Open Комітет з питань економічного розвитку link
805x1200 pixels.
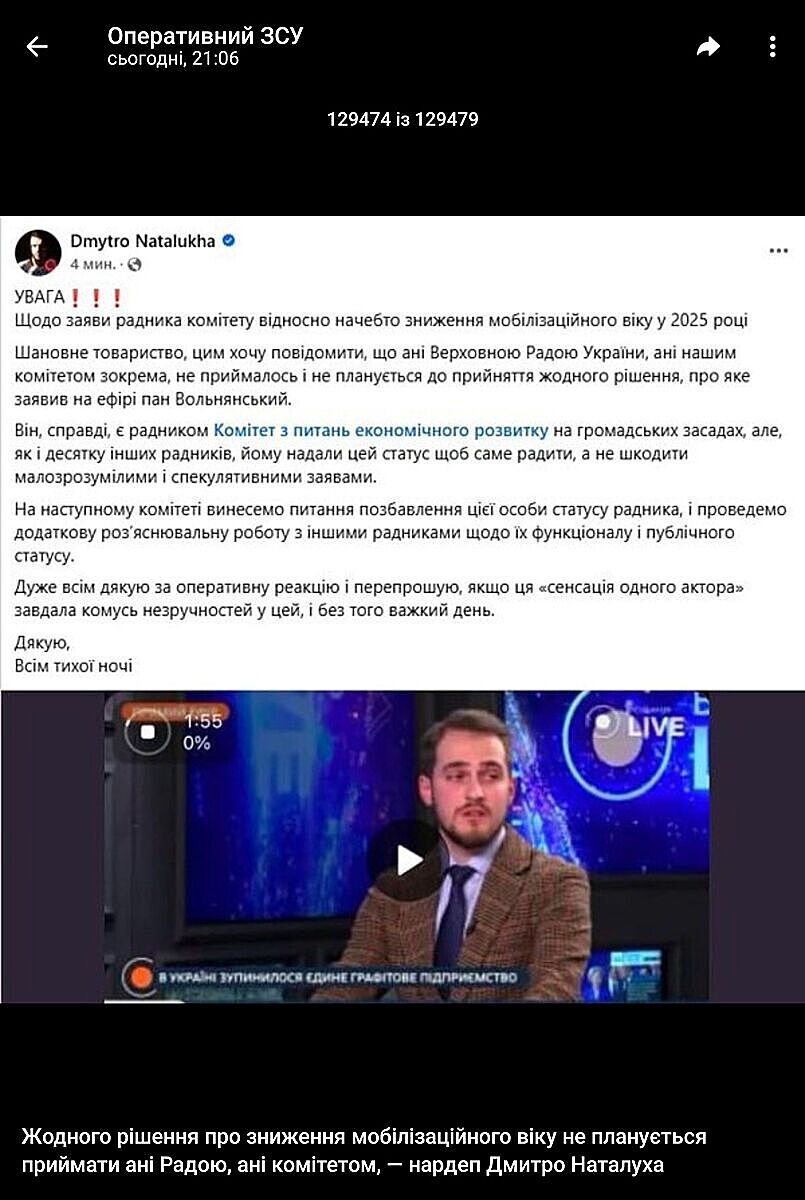(x=382, y=431)
